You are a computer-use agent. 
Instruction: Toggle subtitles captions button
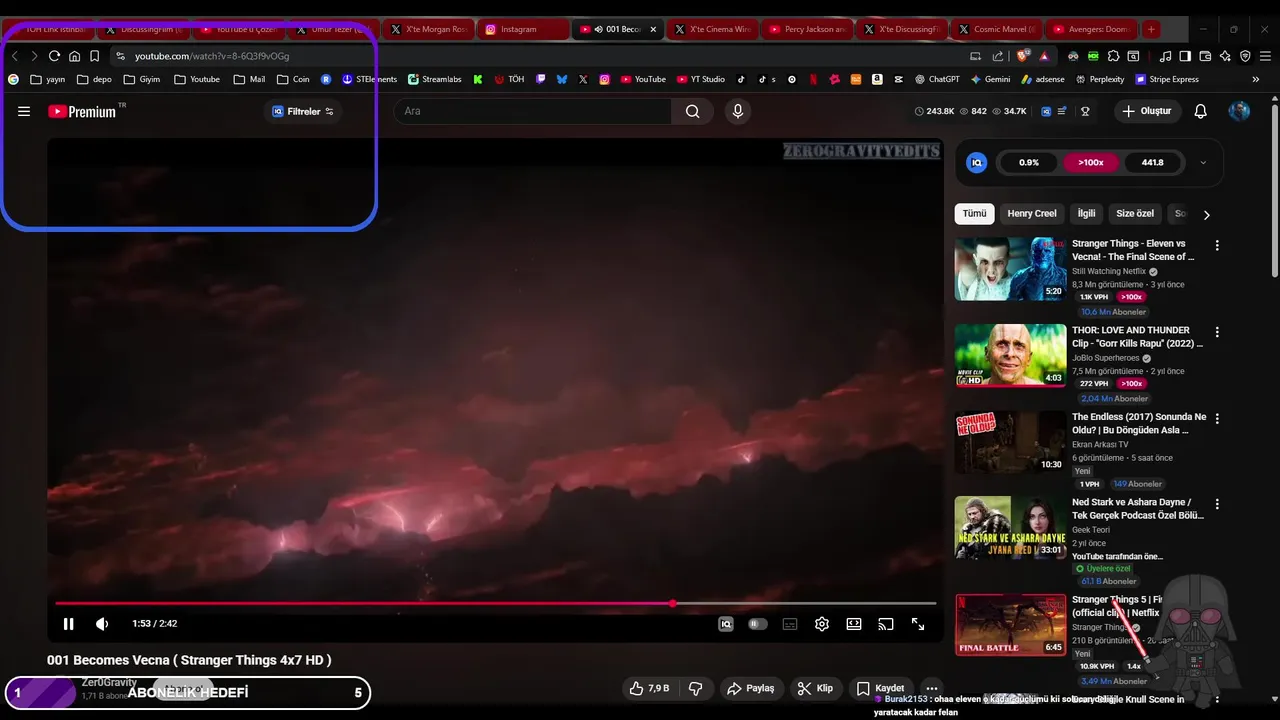[790, 624]
